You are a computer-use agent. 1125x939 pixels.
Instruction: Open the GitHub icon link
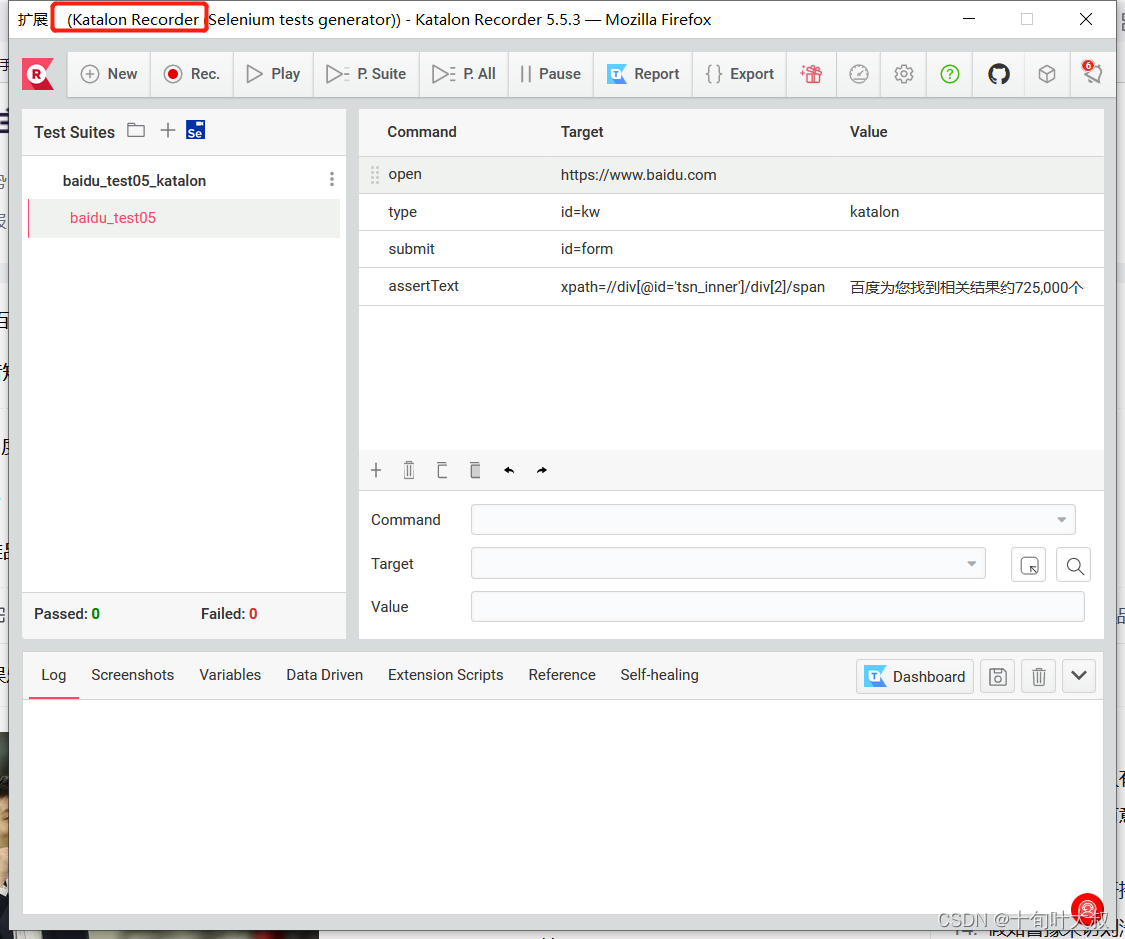coord(999,74)
